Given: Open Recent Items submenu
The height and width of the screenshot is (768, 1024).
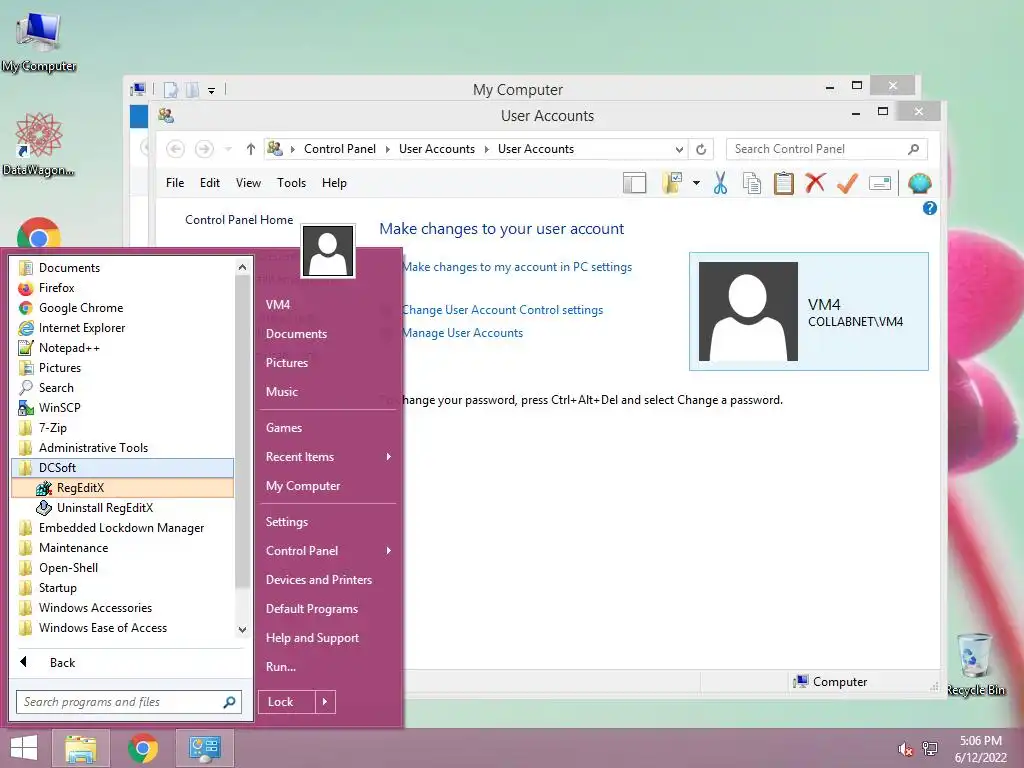Looking at the screenshot, I should point(328,457).
